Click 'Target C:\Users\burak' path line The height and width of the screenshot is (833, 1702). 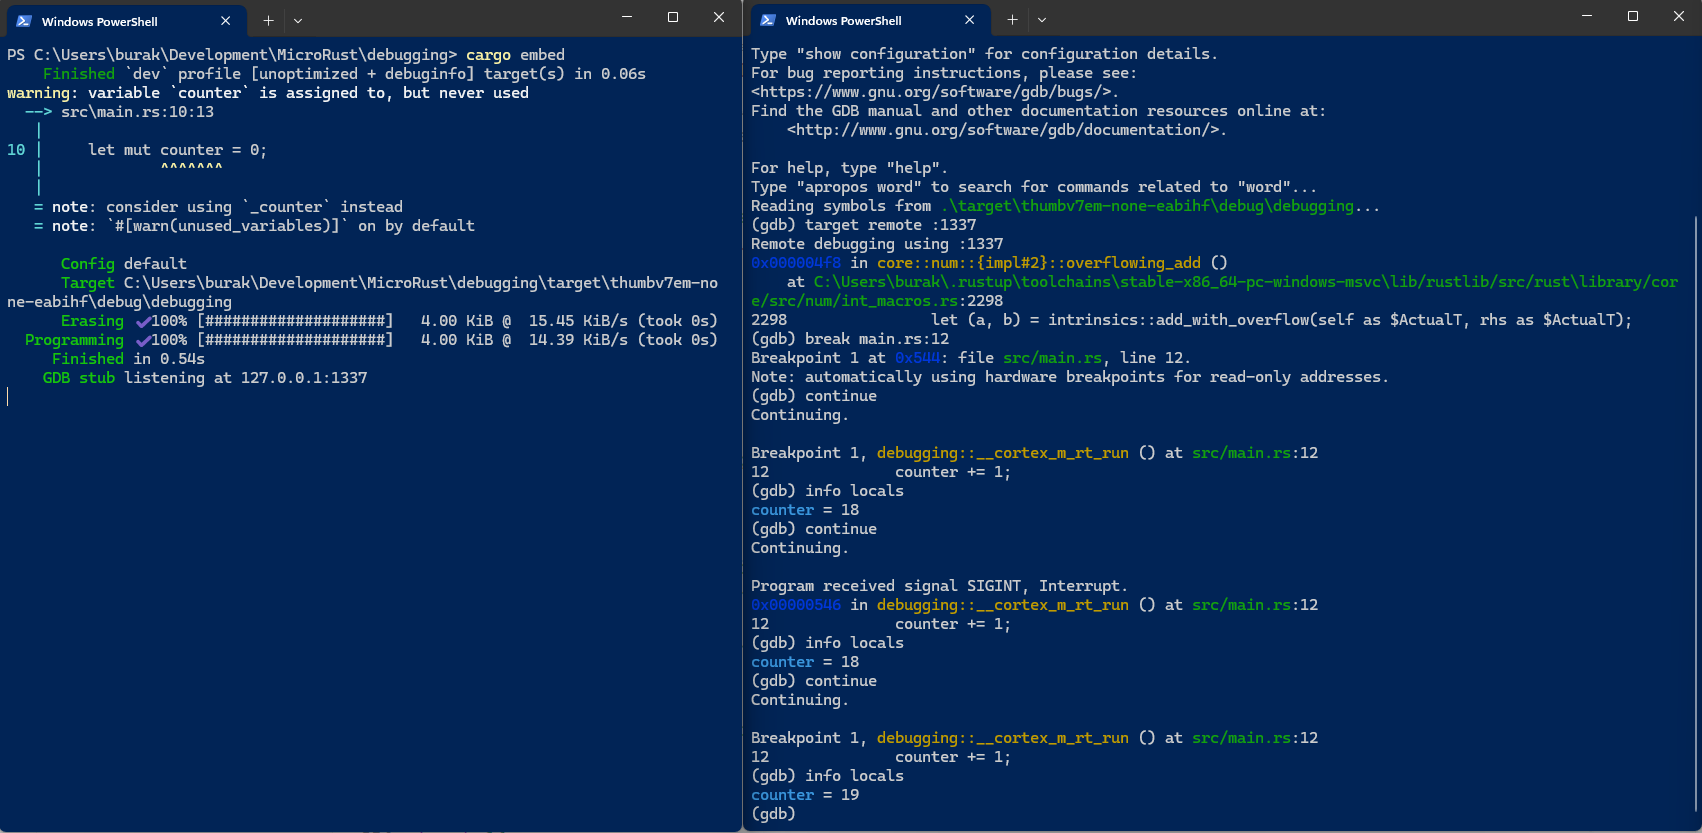[362, 293]
